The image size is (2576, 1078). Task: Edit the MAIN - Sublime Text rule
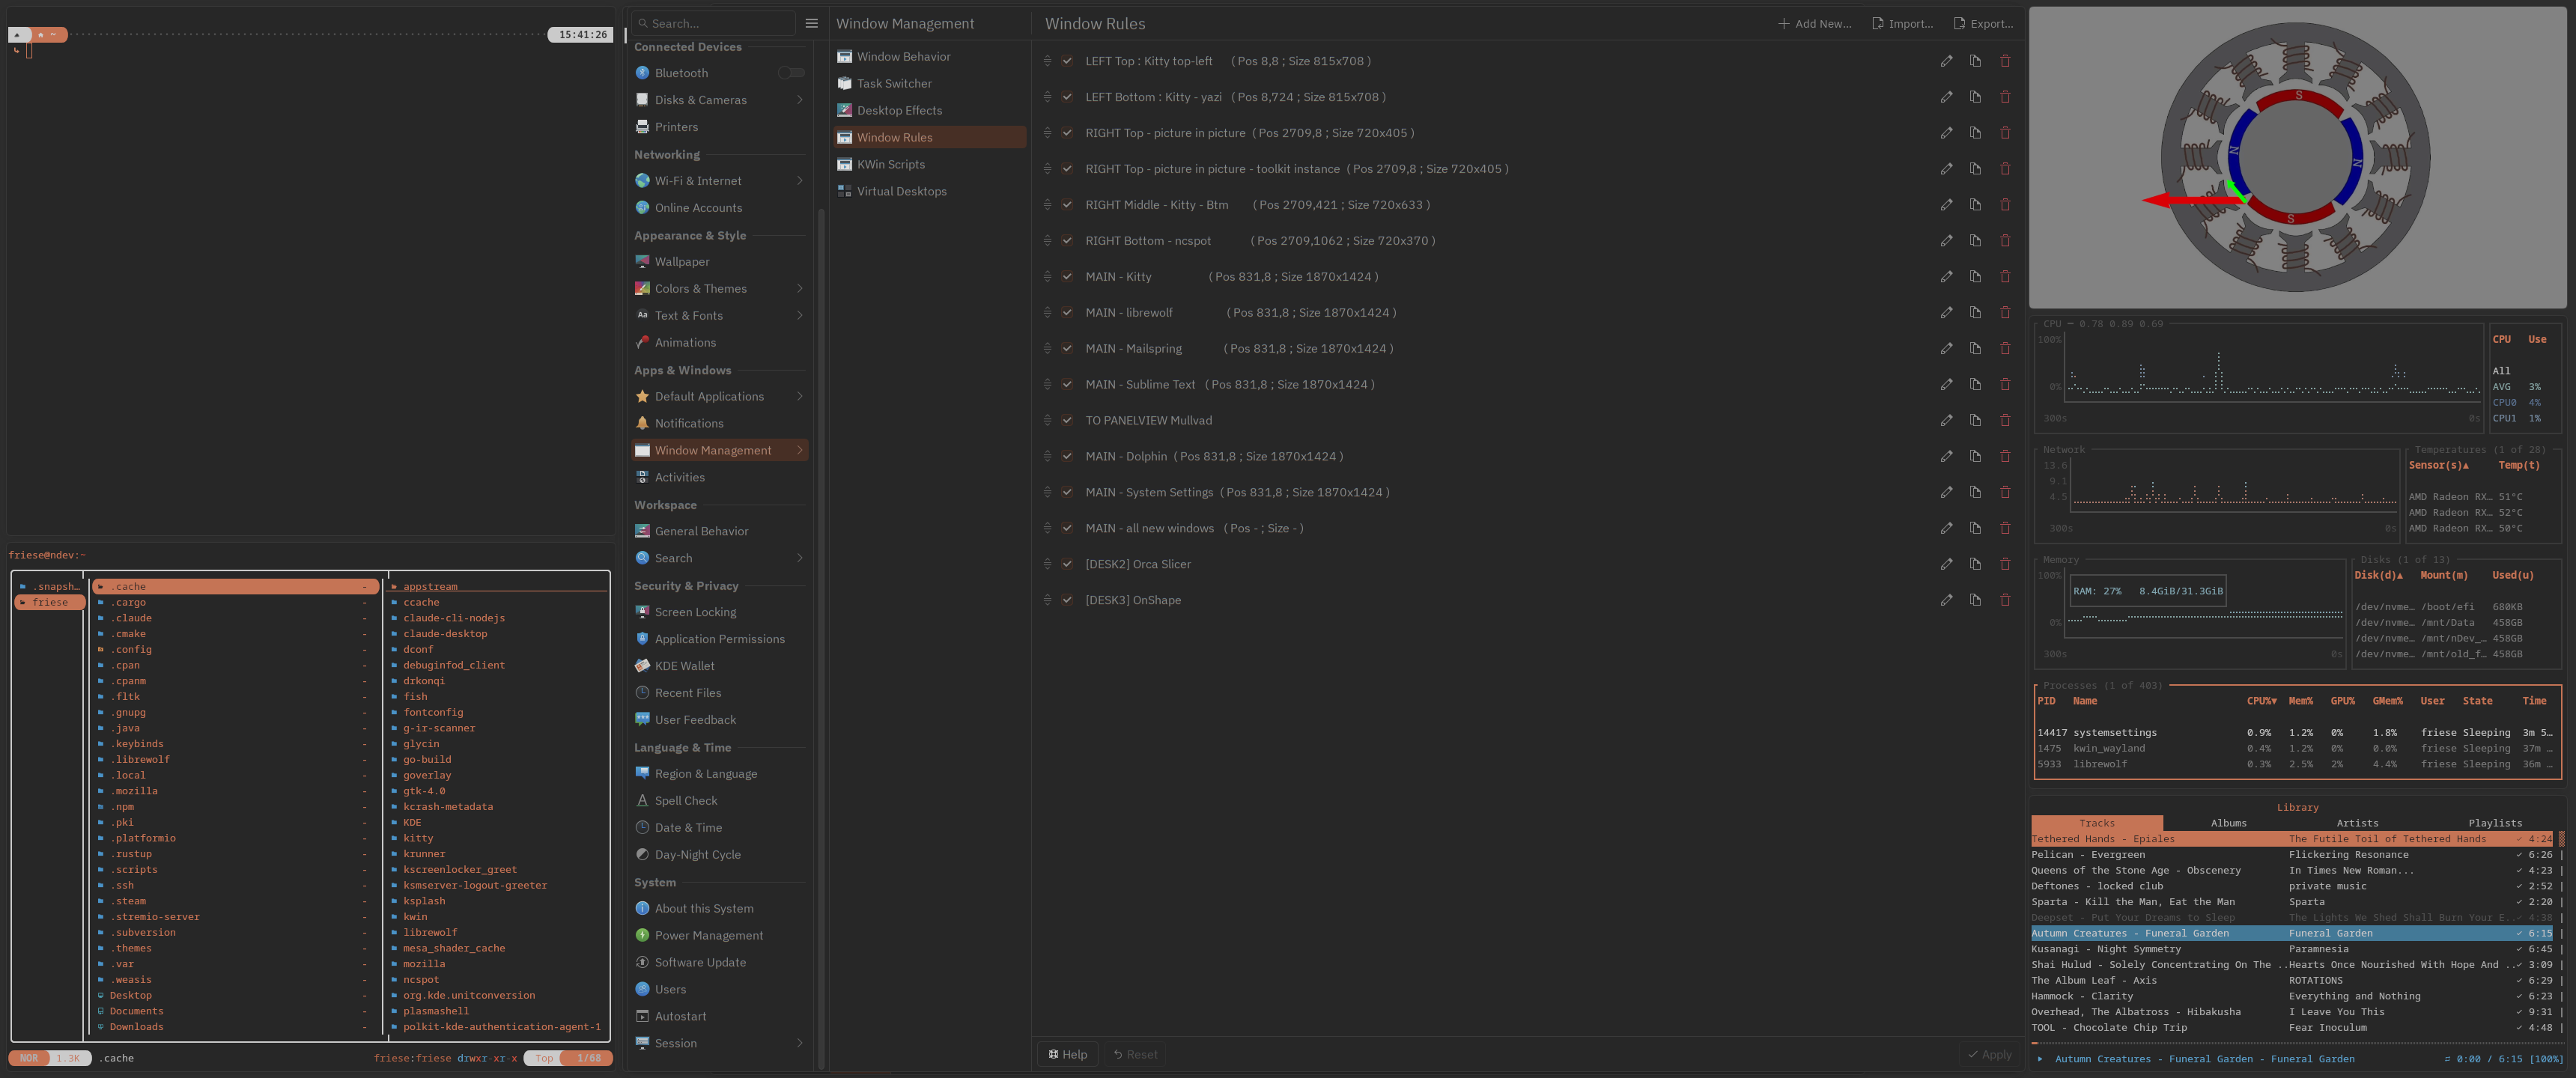tap(1946, 385)
